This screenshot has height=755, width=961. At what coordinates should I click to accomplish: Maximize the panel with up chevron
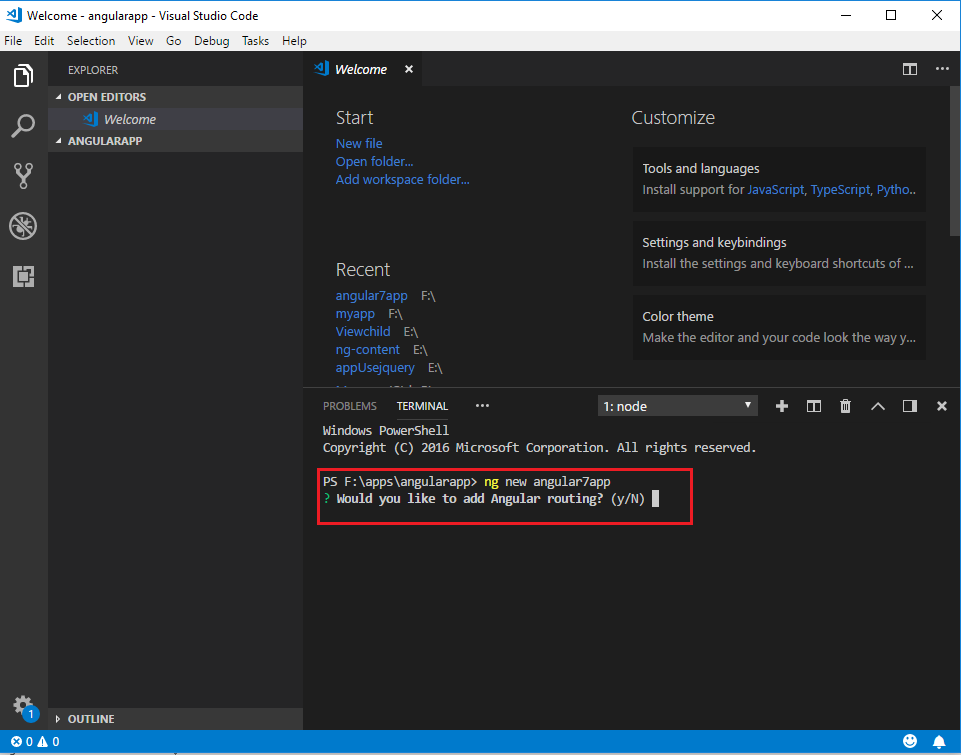pos(878,406)
